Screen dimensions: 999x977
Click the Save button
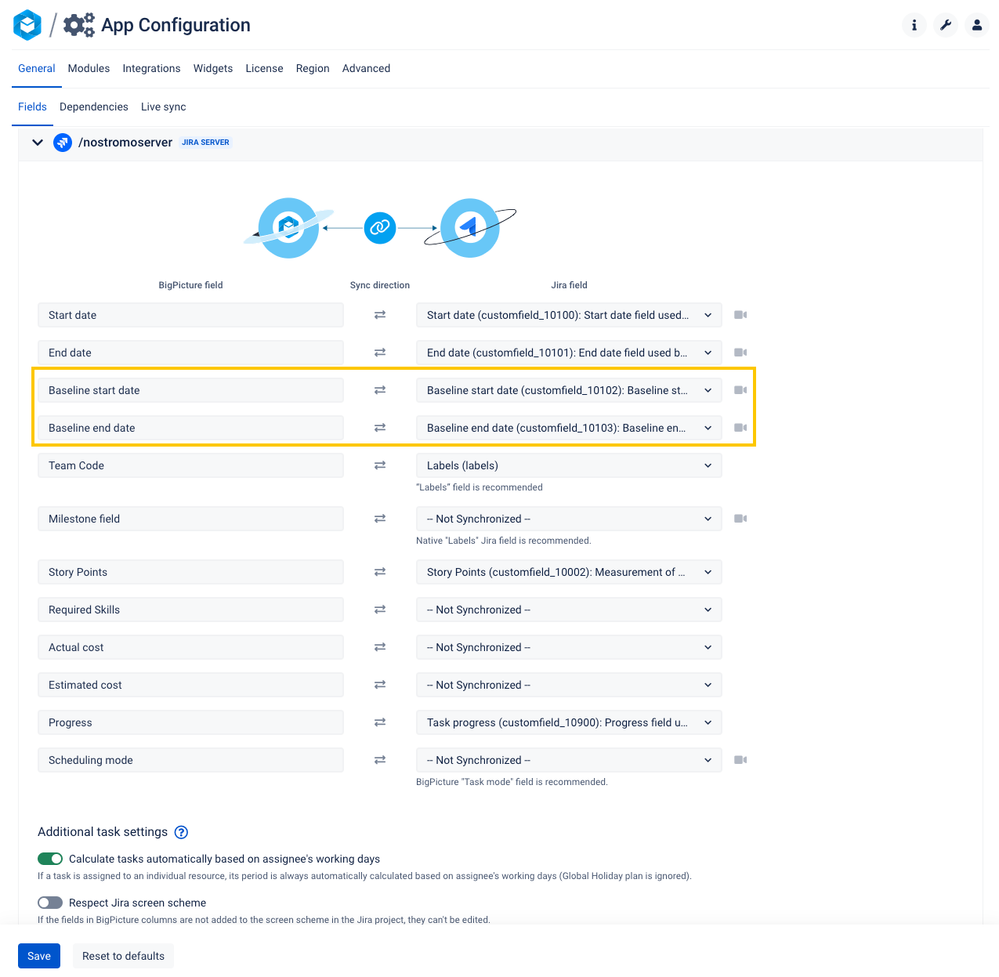(39, 956)
